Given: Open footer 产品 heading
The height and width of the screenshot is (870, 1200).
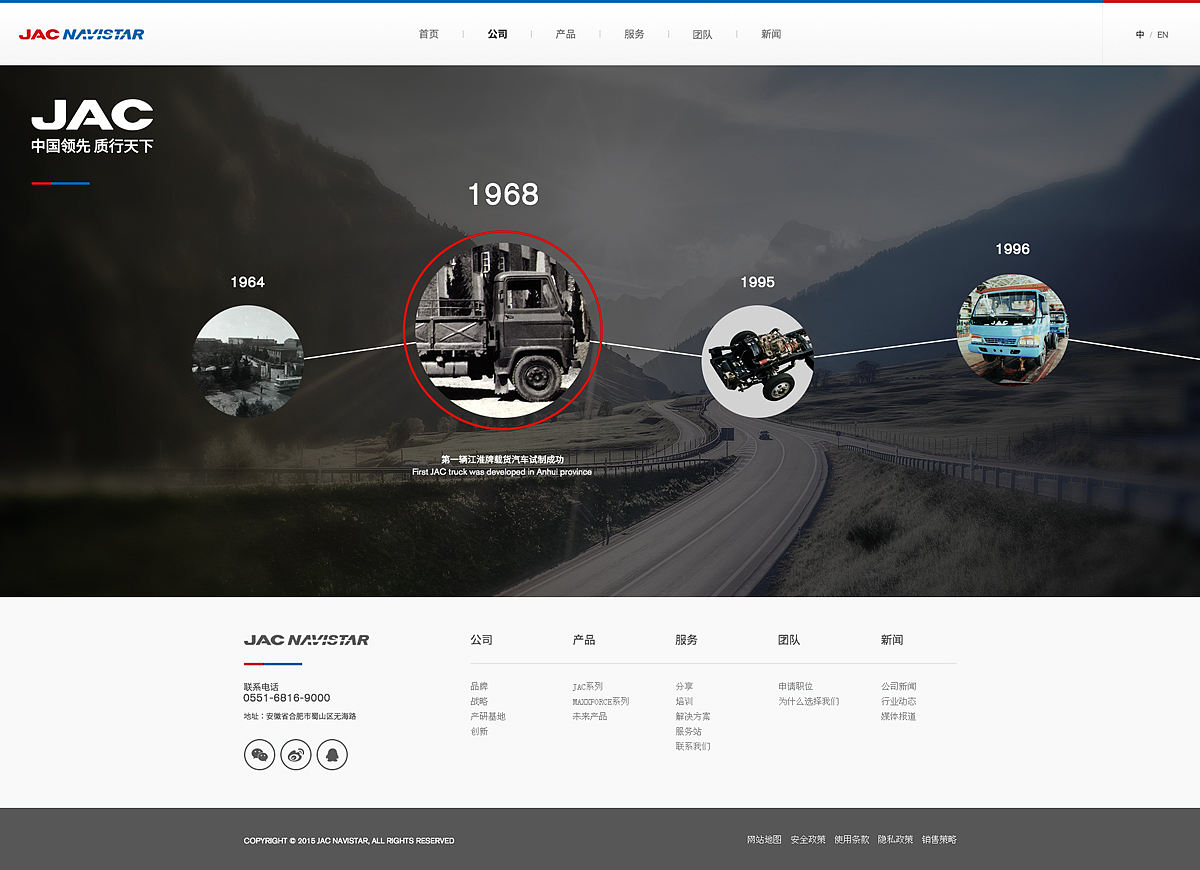Looking at the screenshot, I should 584,640.
